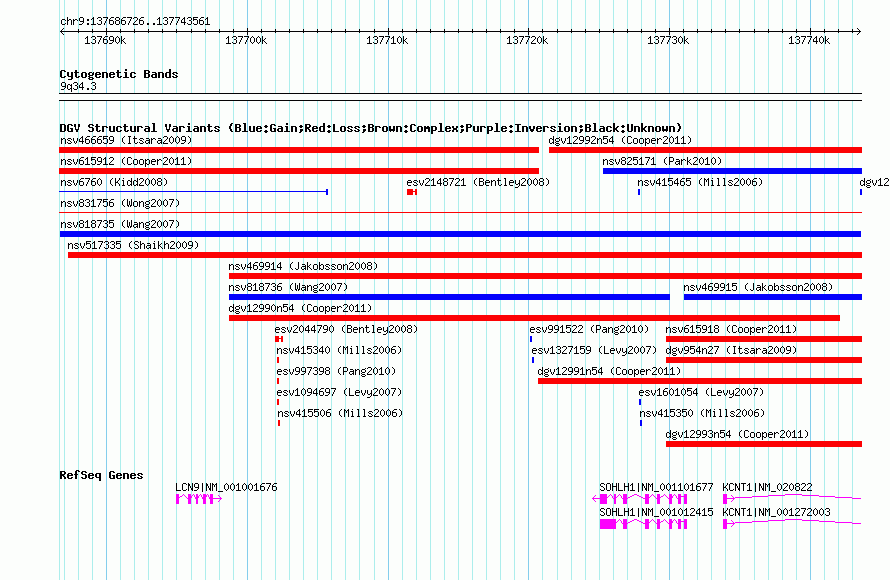This screenshot has width=890, height=580.
Task: Open the dgv12990n54 (Cooper2011) red bar
Action: coord(534,318)
